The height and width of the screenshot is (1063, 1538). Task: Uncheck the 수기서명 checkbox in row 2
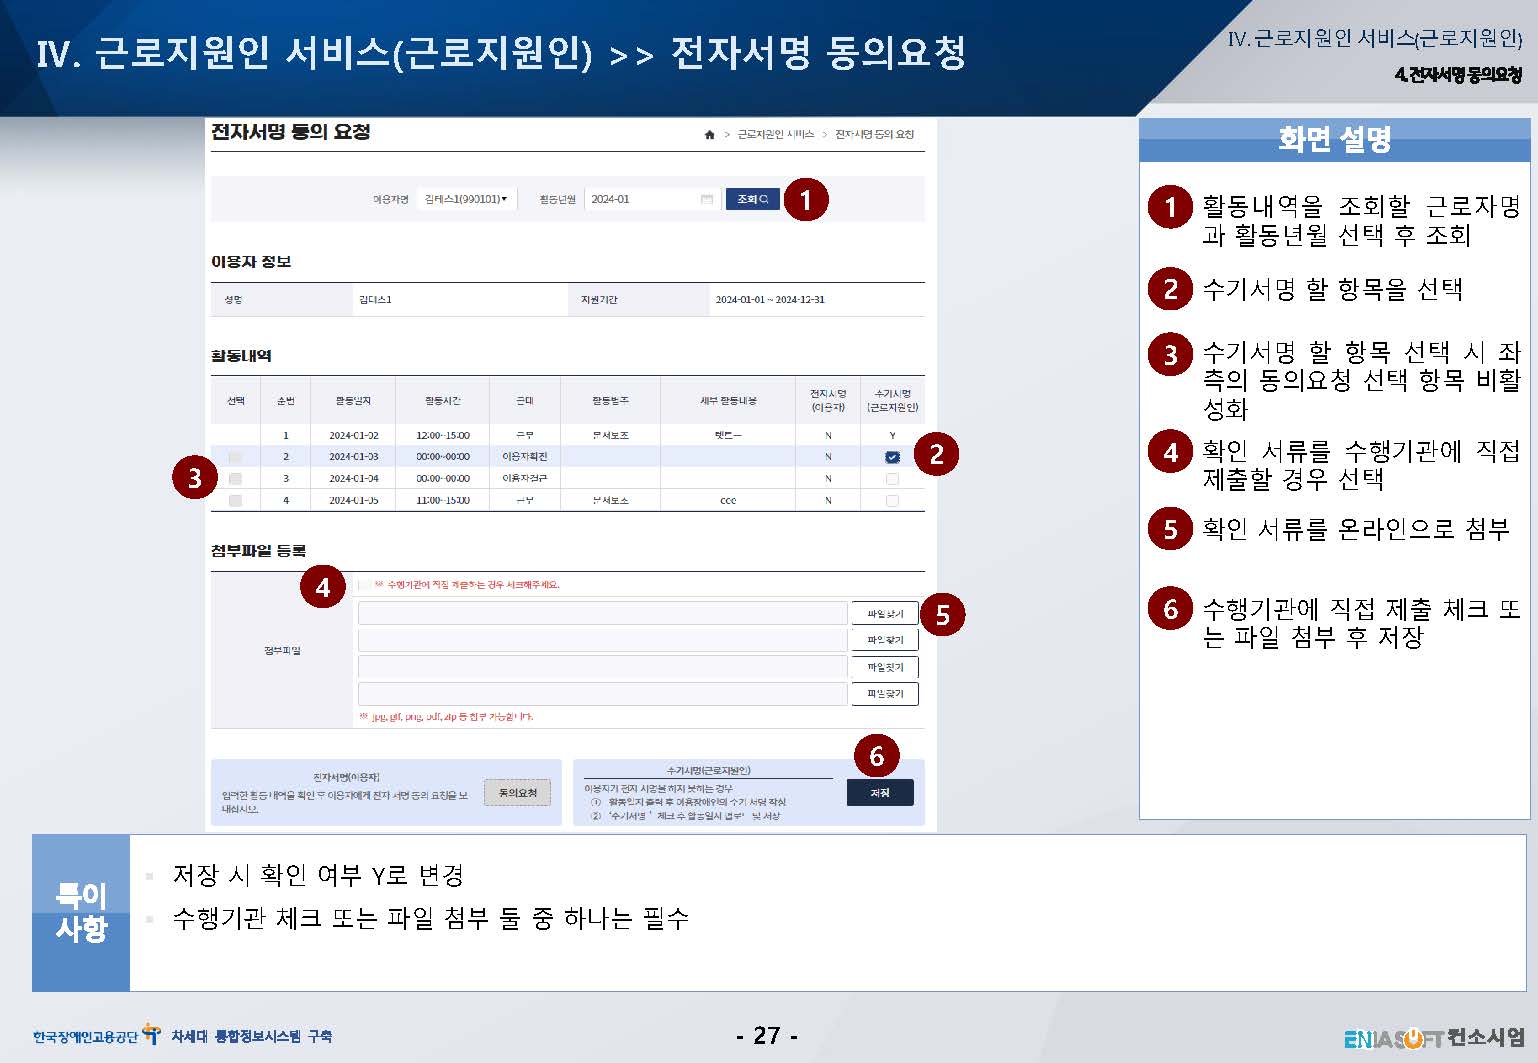click(892, 457)
